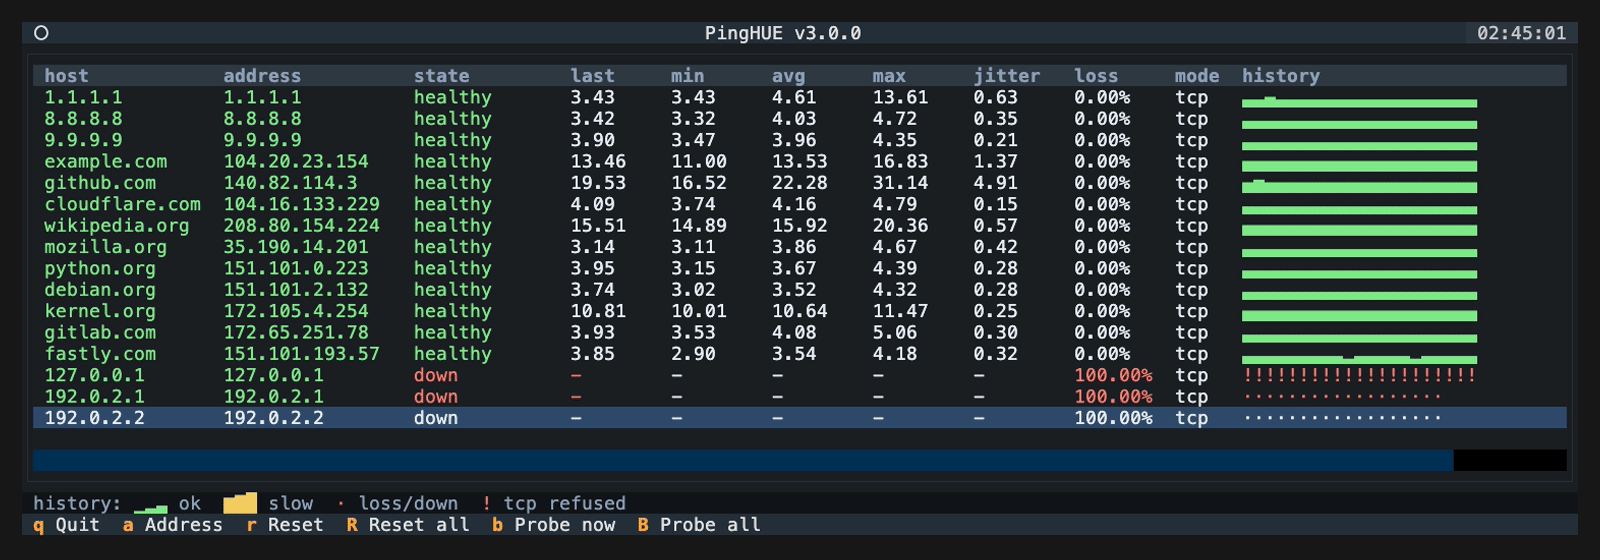This screenshot has height=560, width=1600.
Task: Click the address column header
Action: (262, 76)
